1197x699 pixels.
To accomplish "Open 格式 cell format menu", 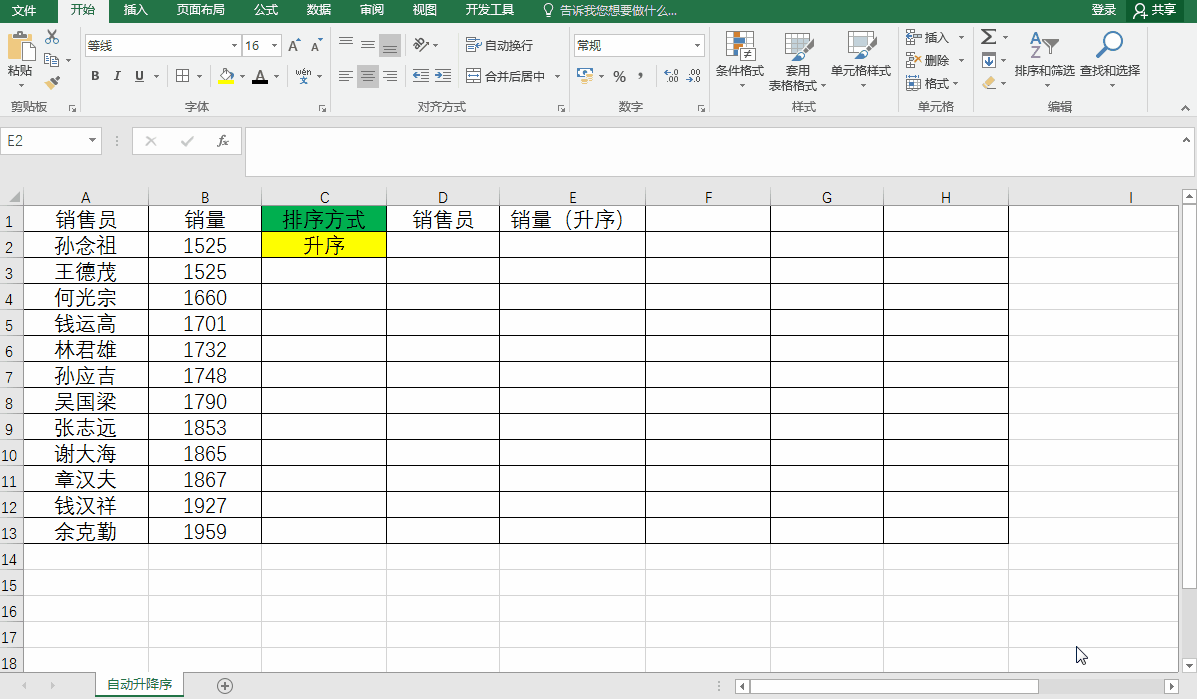I will click(x=932, y=83).
